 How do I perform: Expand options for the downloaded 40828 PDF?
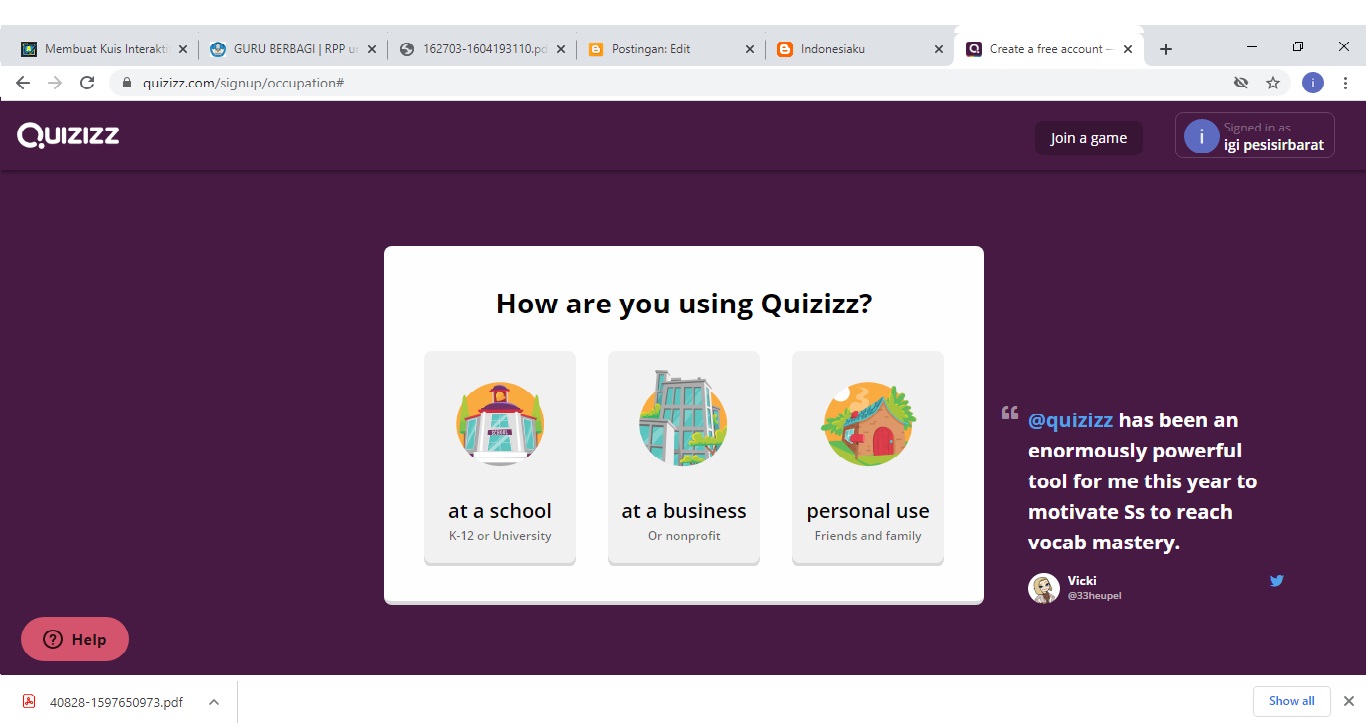[x=213, y=701]
